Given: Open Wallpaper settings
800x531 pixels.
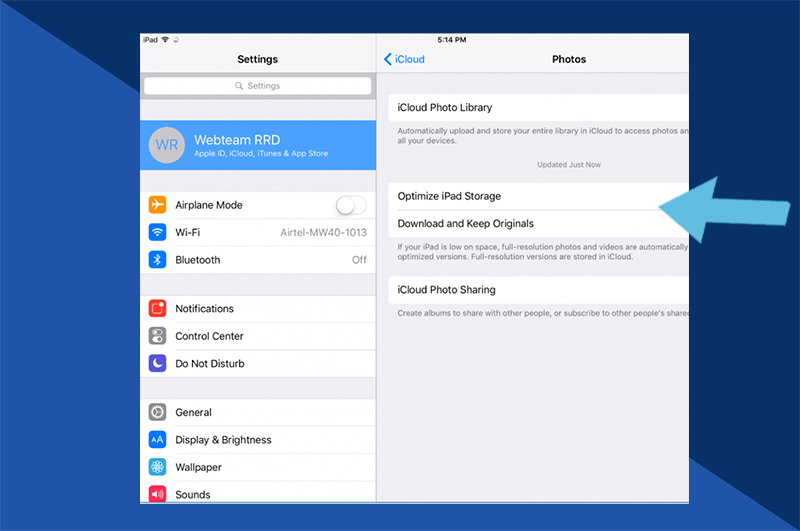Looking at the screenshot, I should pos(258,467).
